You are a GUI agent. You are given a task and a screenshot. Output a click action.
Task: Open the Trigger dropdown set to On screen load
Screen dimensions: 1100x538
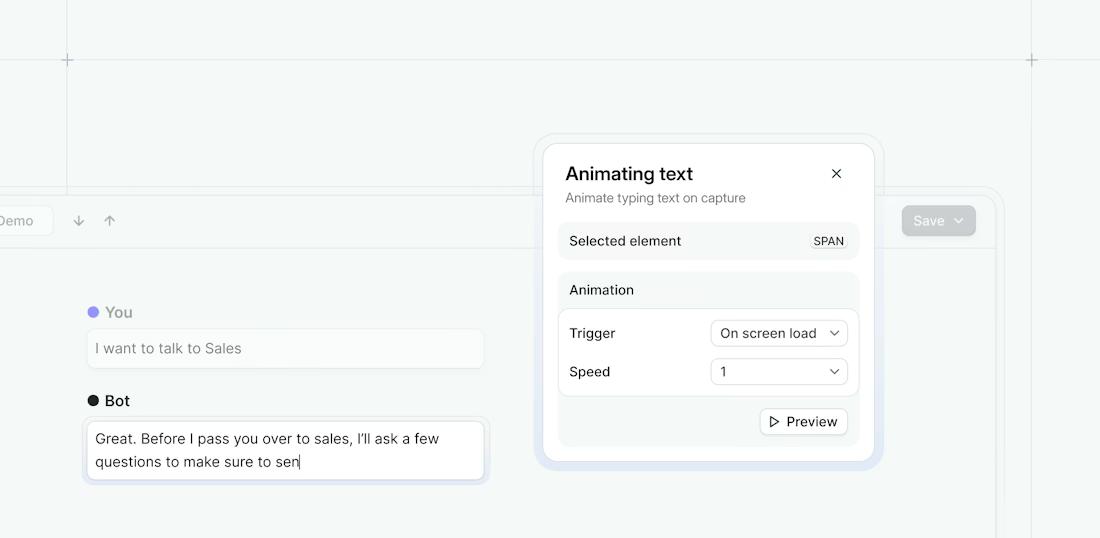(x=779, y=333)
